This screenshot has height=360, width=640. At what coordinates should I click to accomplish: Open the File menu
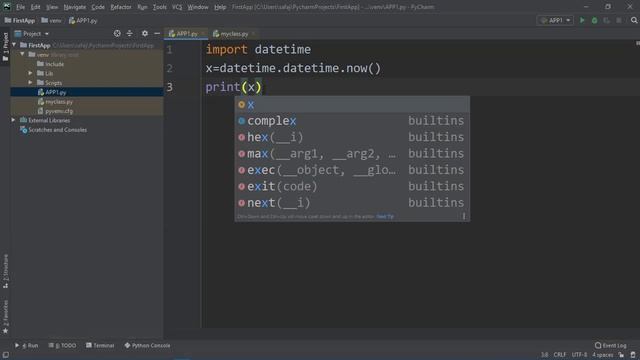[20, 7]
